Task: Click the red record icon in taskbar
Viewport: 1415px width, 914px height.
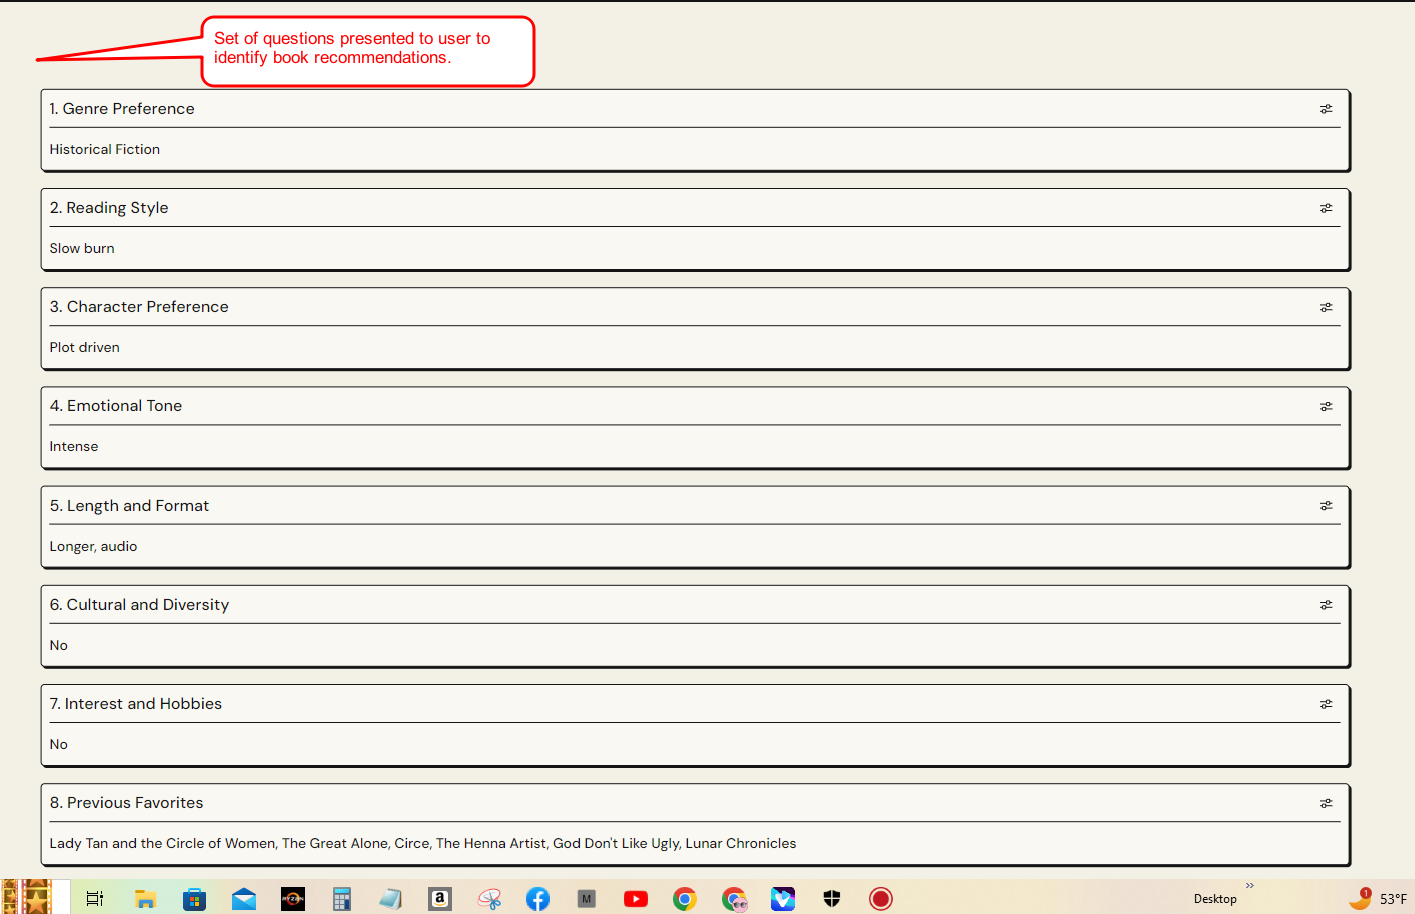Action: [881, 899]
